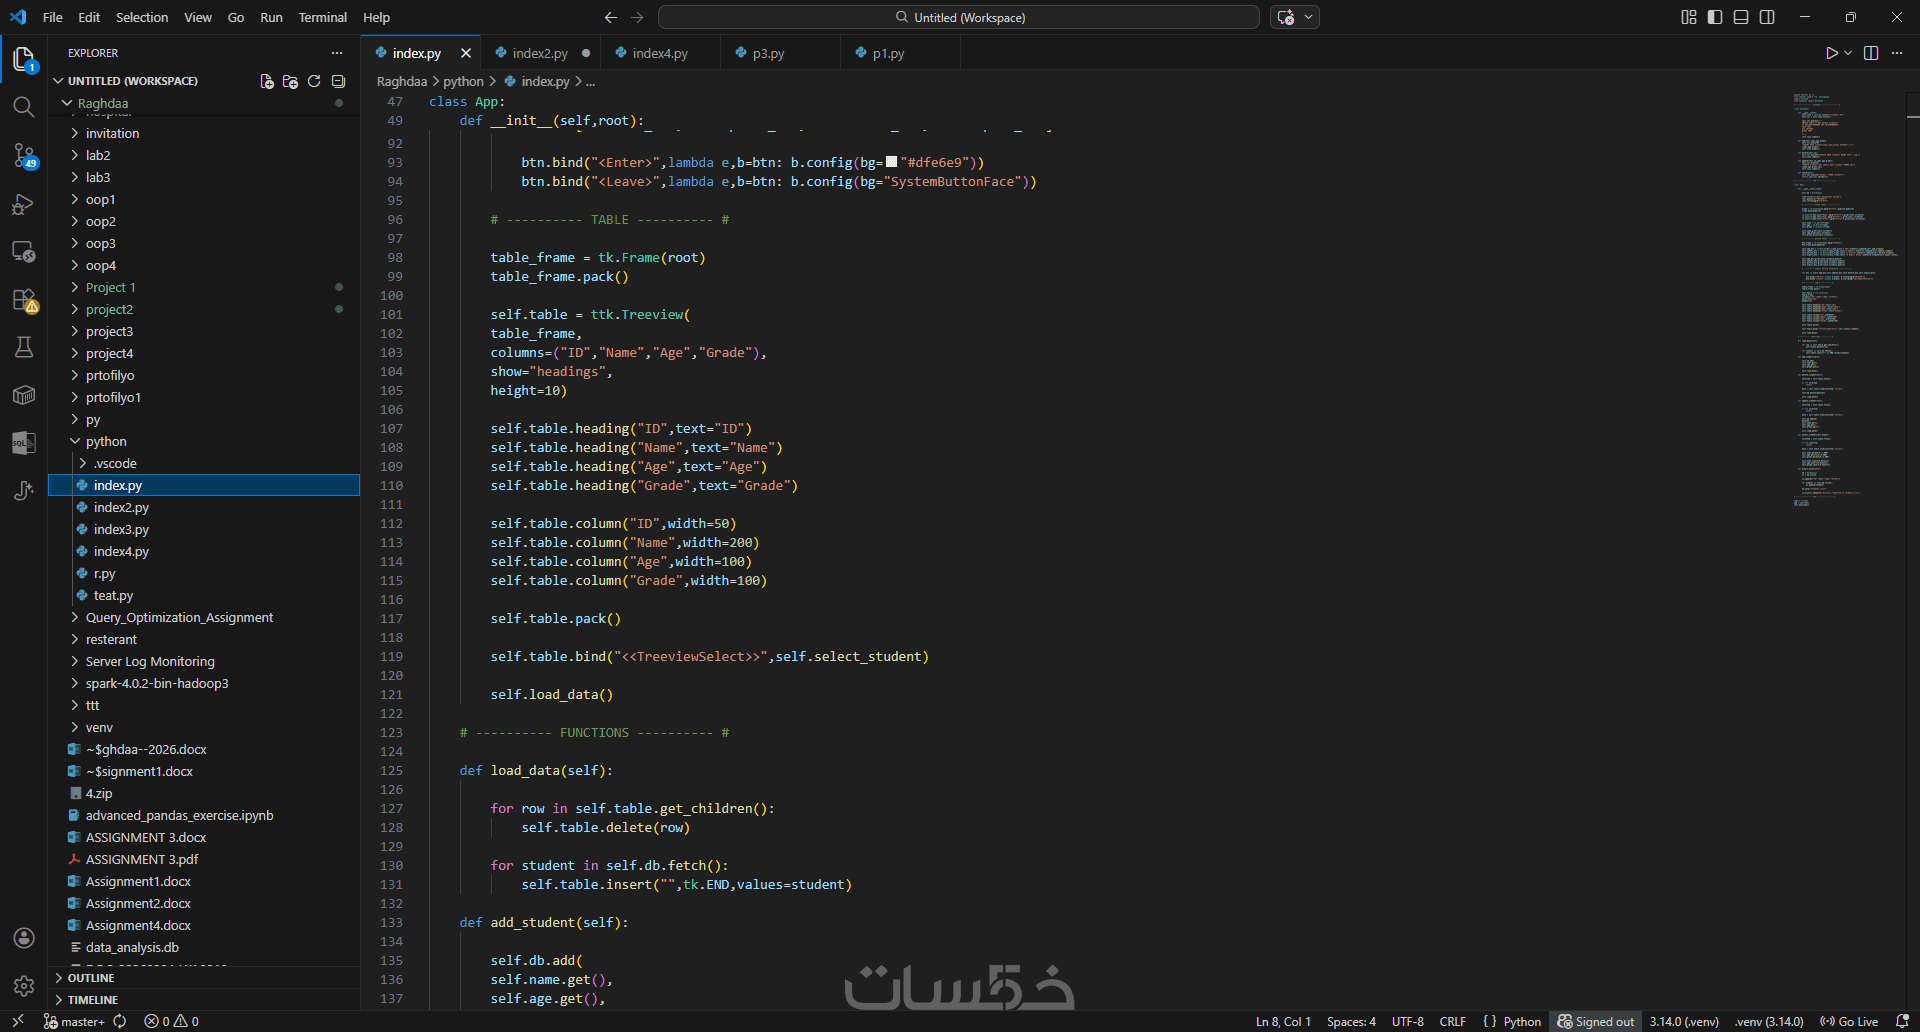The height and width of the screenshot is (1032, 1920).
Task: Open Source Control view with 49 changes
Action: point(24,156)
